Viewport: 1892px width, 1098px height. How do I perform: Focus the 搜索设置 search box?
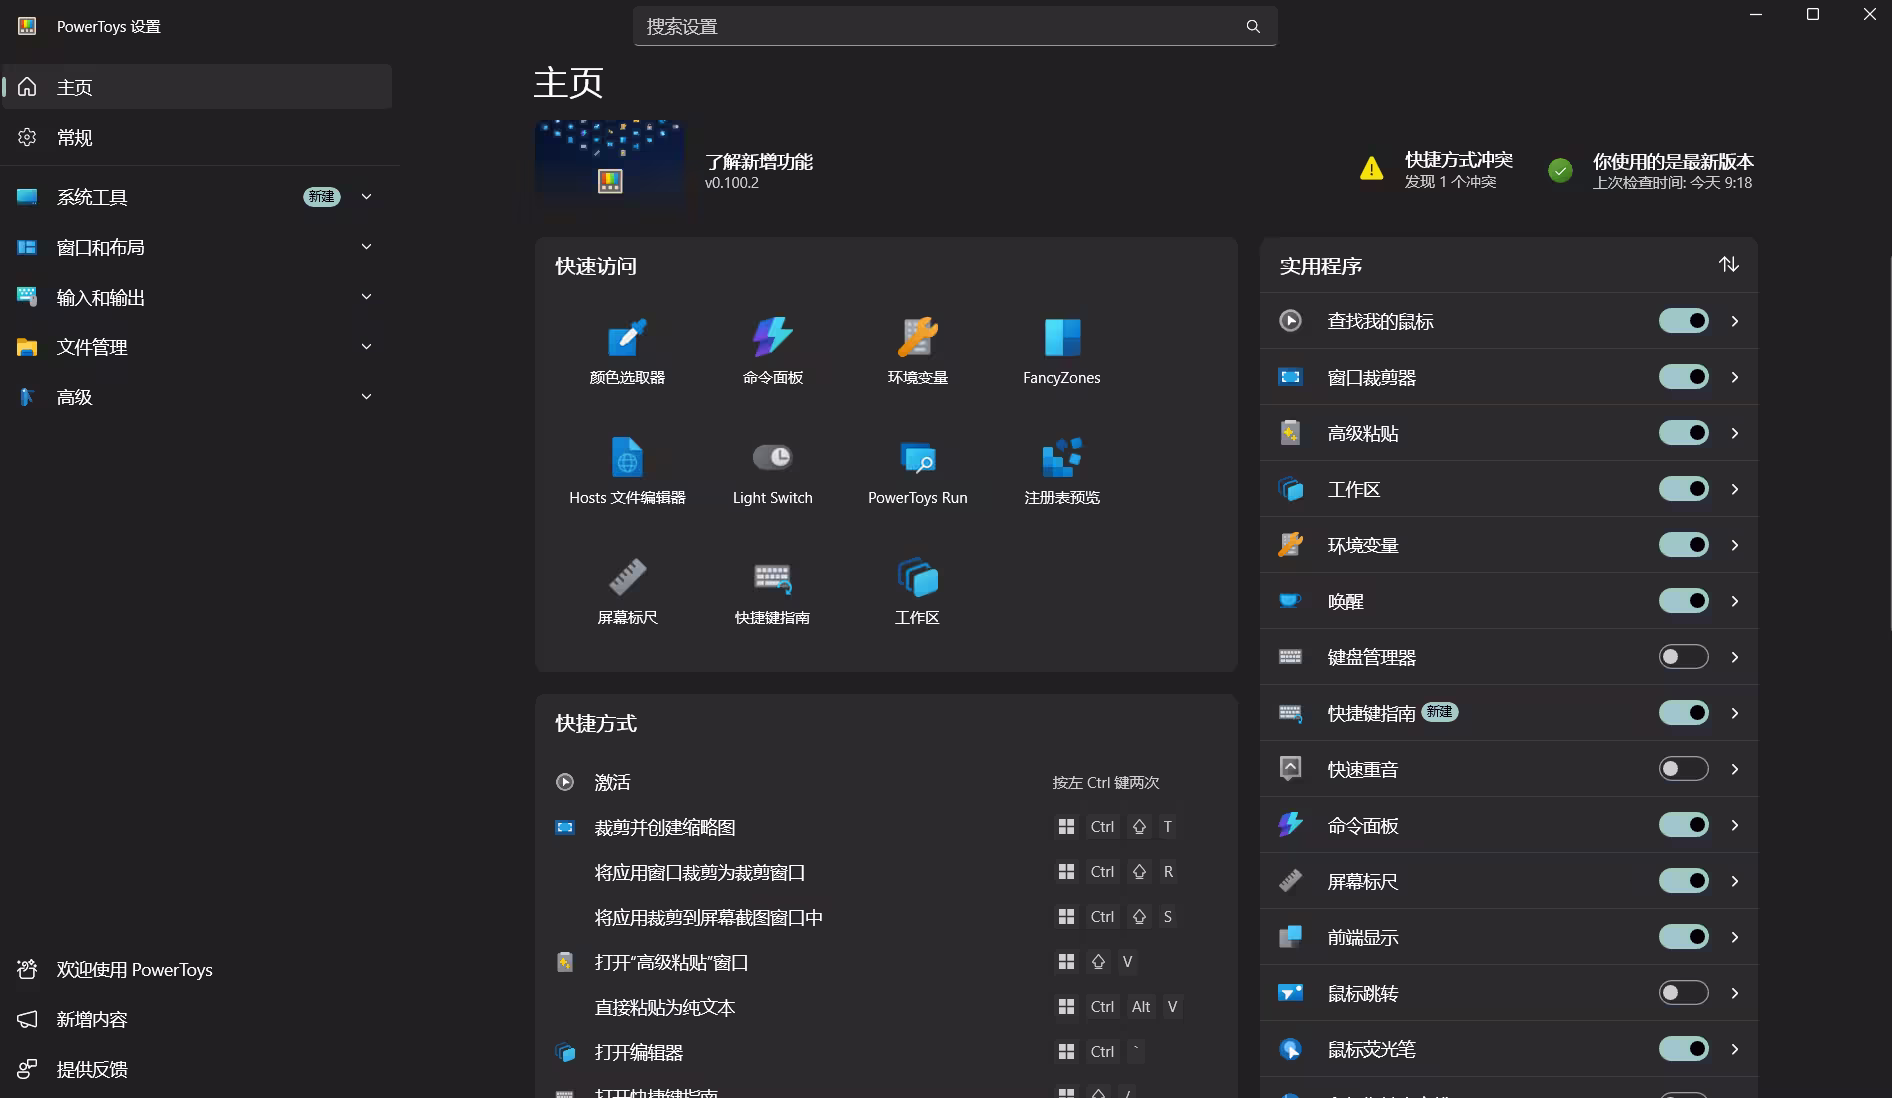(x=955, y=26)
